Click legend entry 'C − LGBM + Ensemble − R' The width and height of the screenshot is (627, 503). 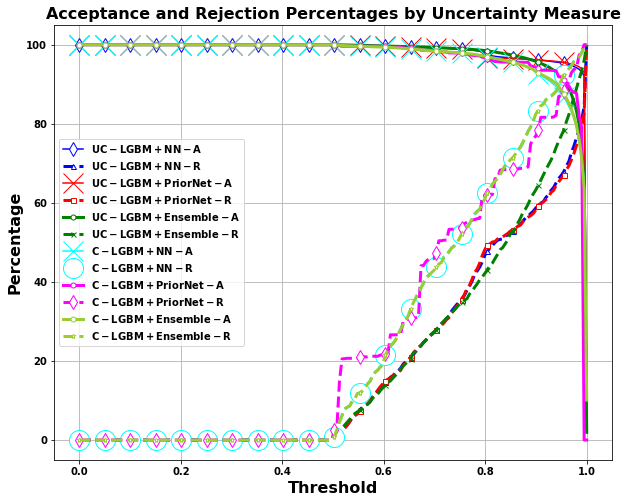(x=161, y=336)
